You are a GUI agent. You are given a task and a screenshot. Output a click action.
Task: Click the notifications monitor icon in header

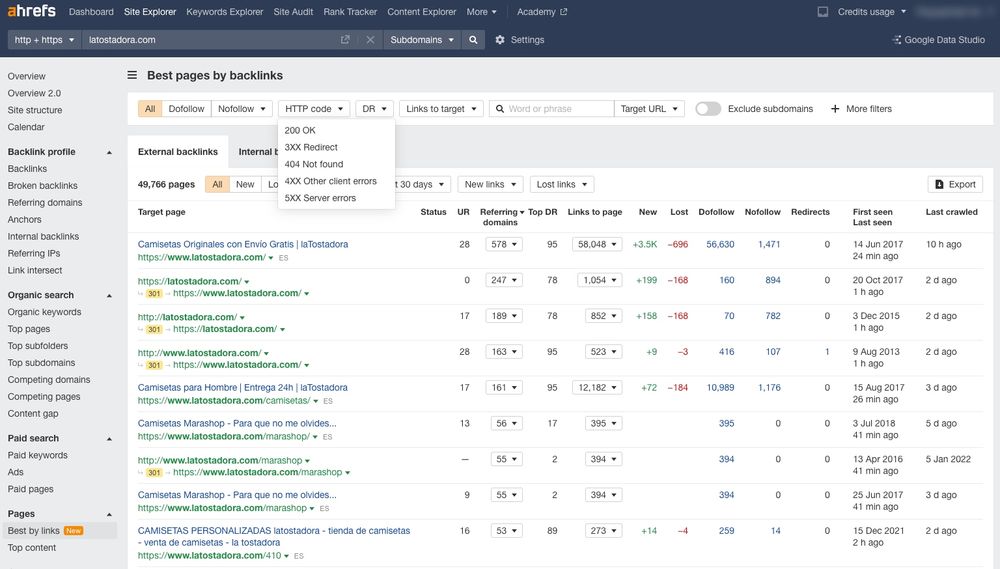(x=823, y=11)
